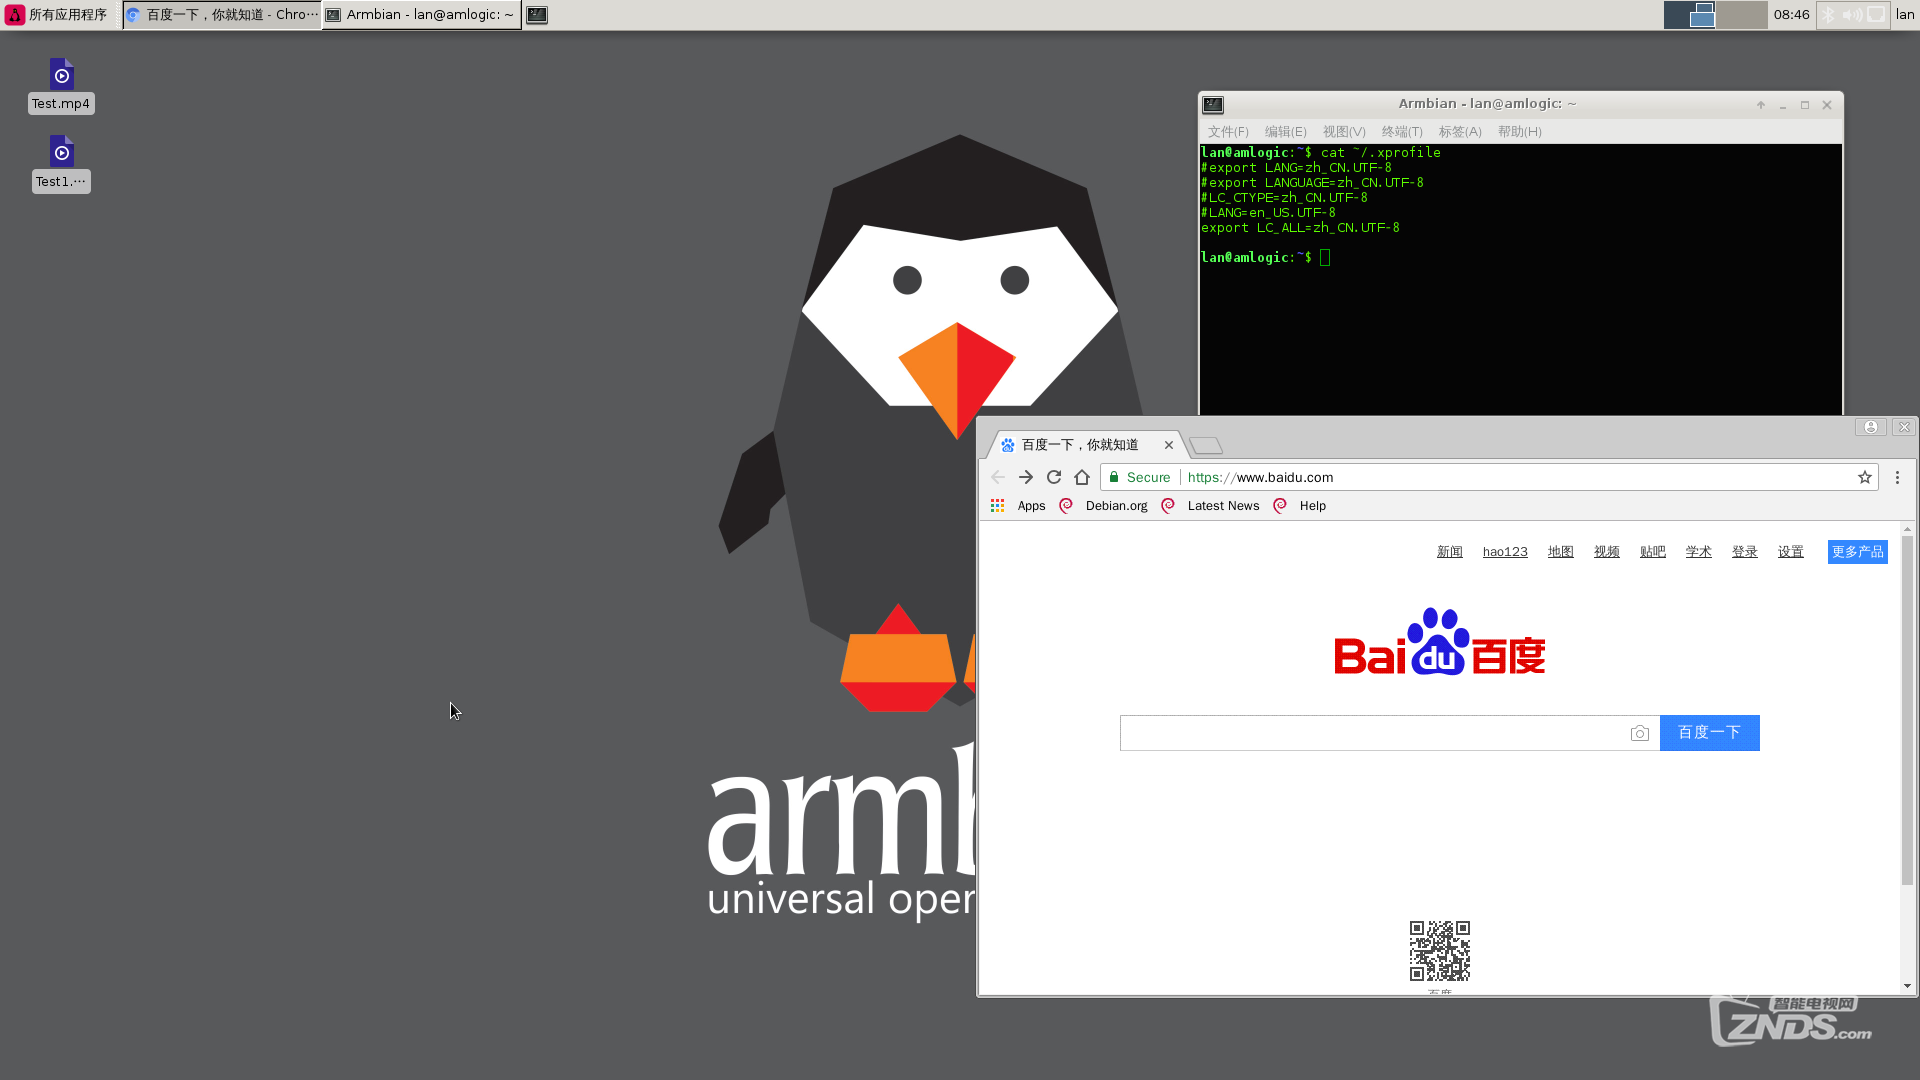The height and width of the screenshot is (1080, 1920).
Task: Click the camera image-search icon
Action: (1639, 733)
